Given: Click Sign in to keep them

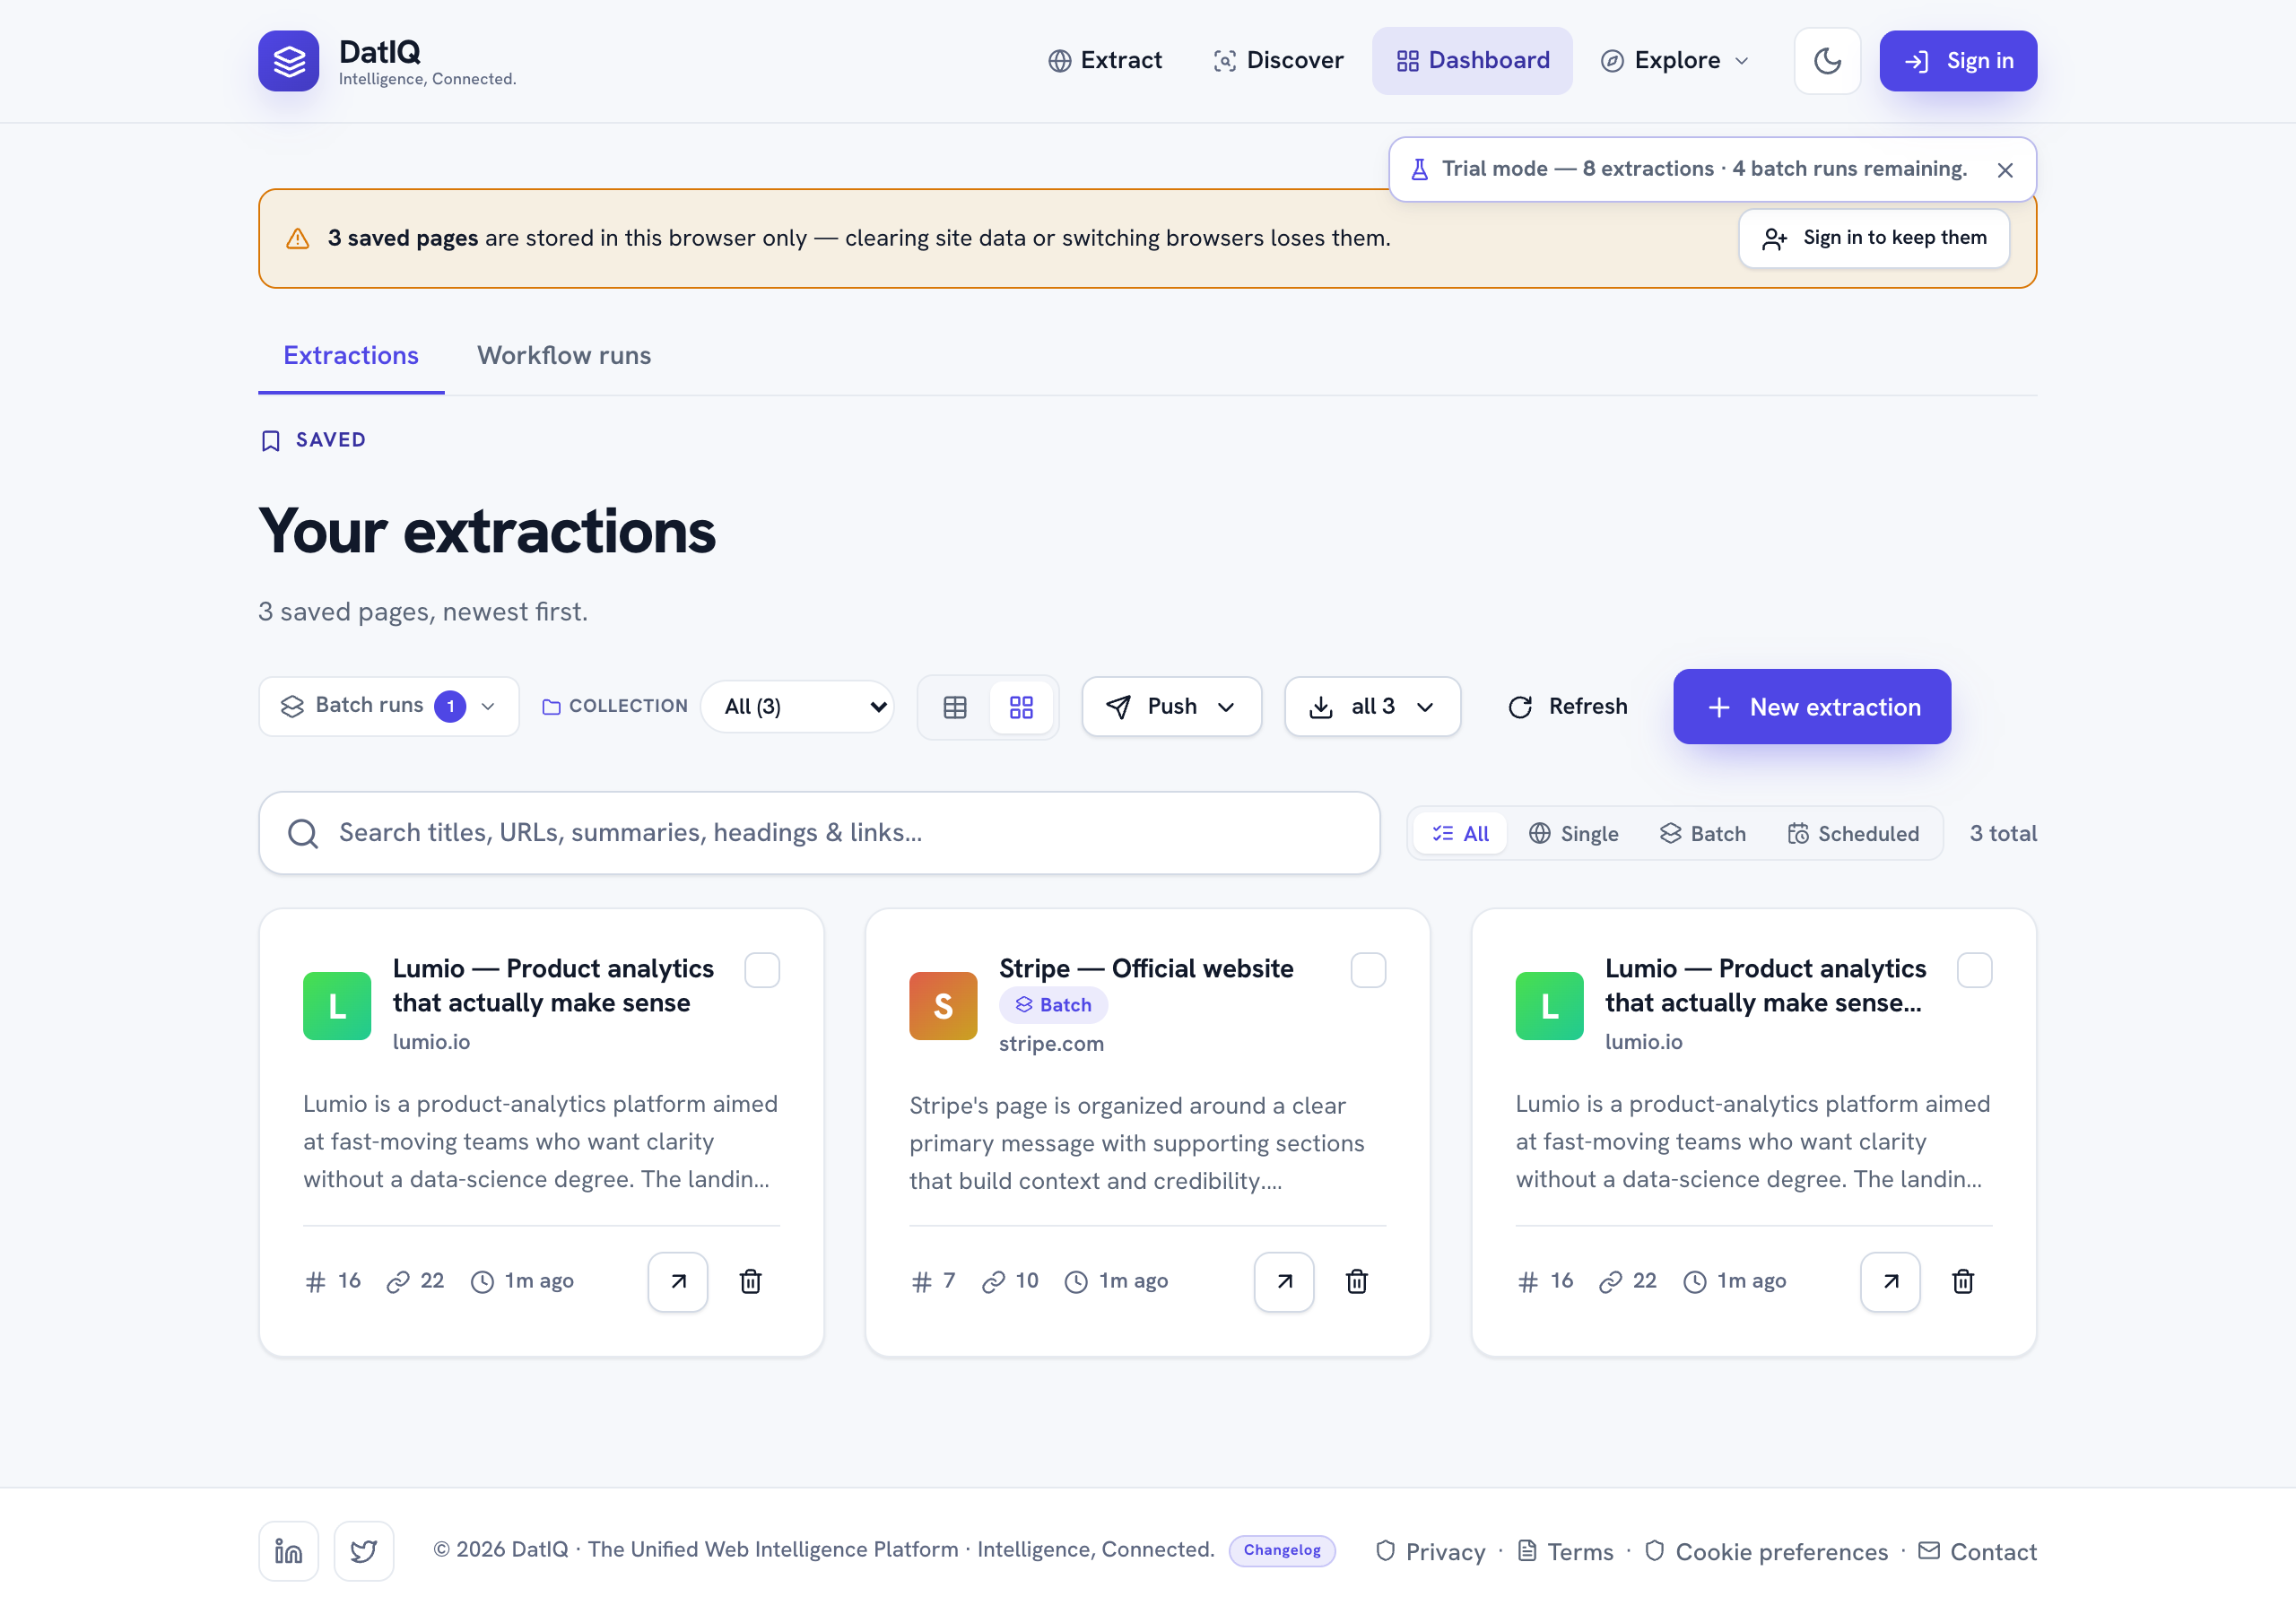Looking at the screenshot, I should (1874, 238).
